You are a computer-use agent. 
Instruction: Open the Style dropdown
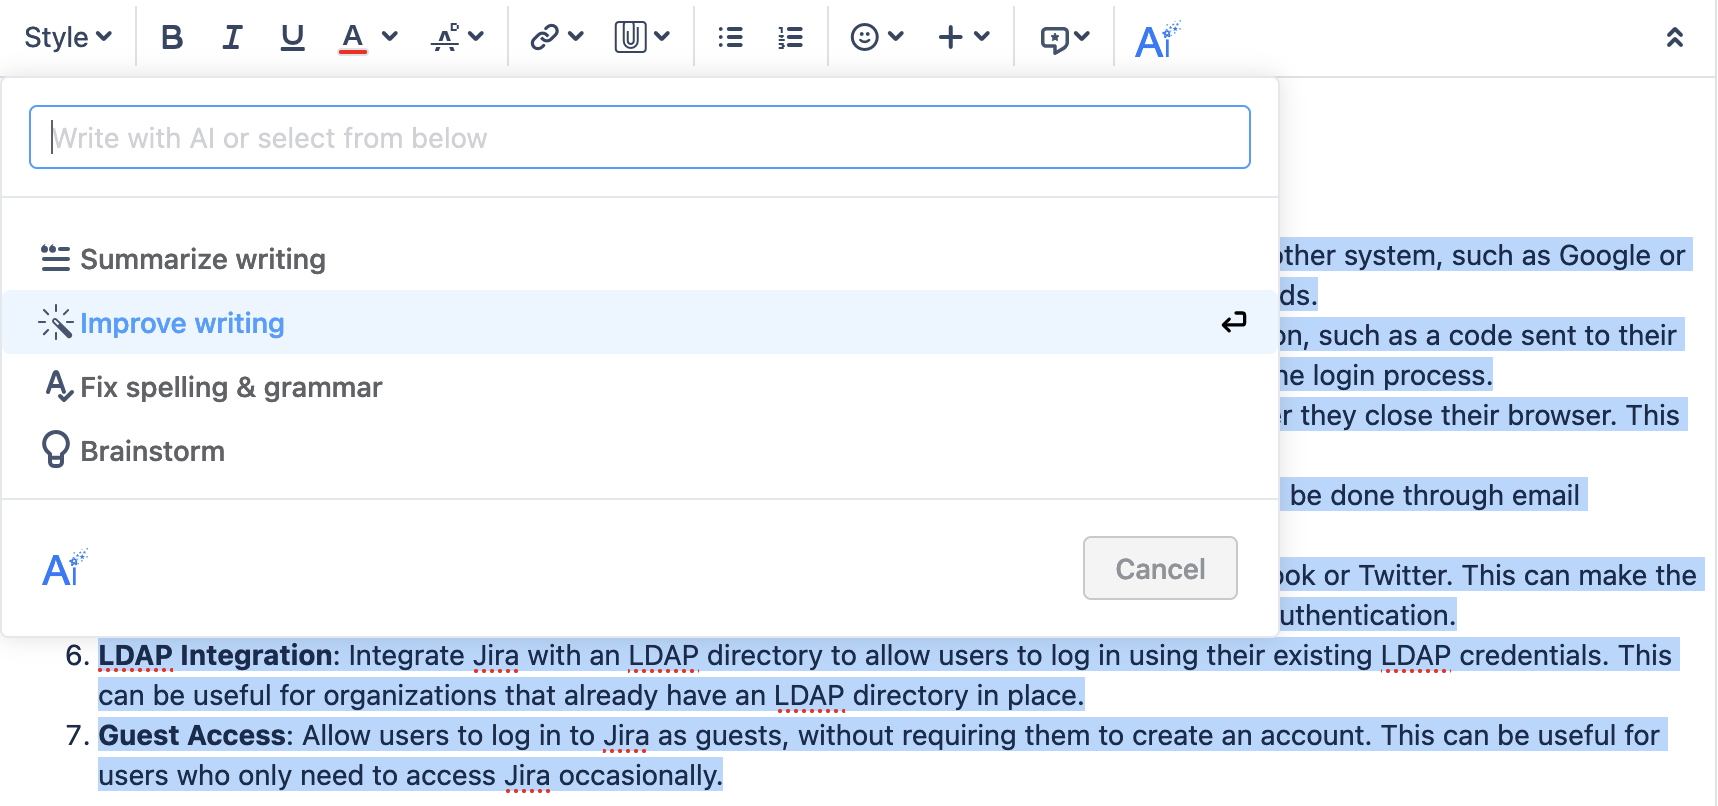click(68, 38)
